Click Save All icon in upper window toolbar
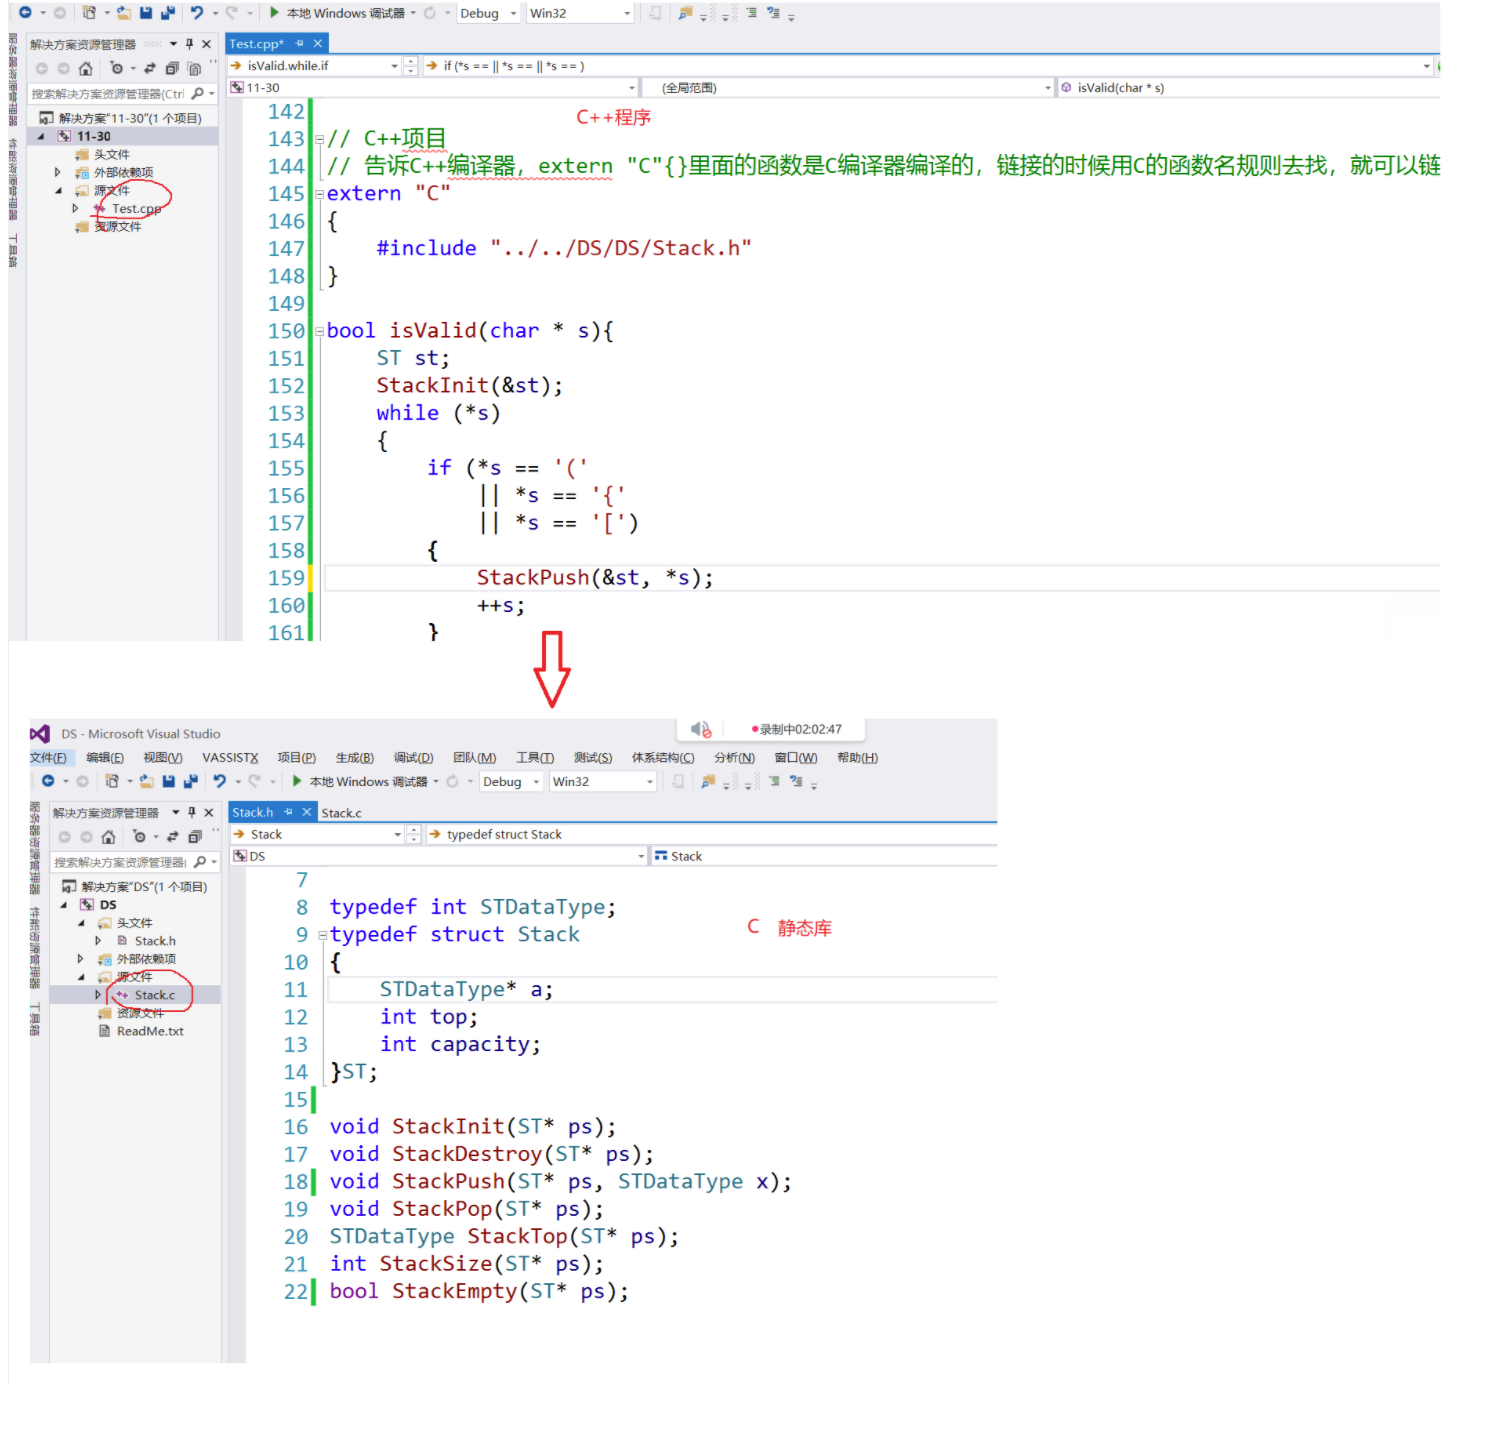 click(167, 13)
